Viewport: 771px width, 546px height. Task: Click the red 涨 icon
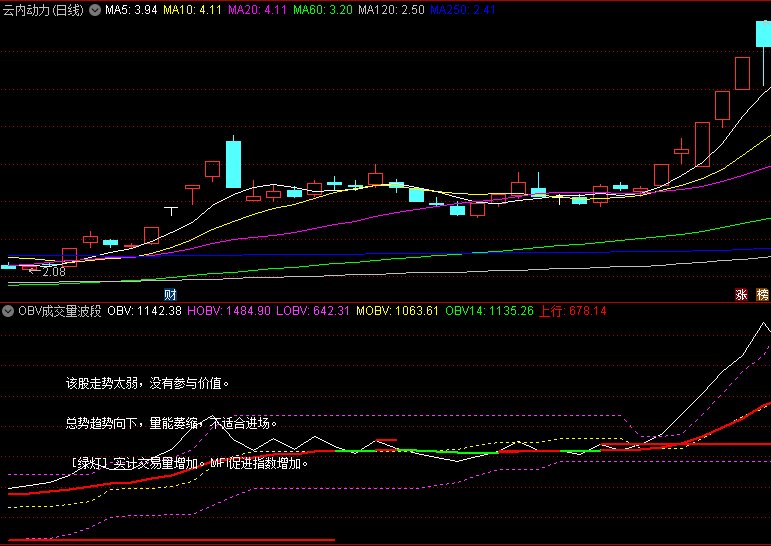point(741,295)
